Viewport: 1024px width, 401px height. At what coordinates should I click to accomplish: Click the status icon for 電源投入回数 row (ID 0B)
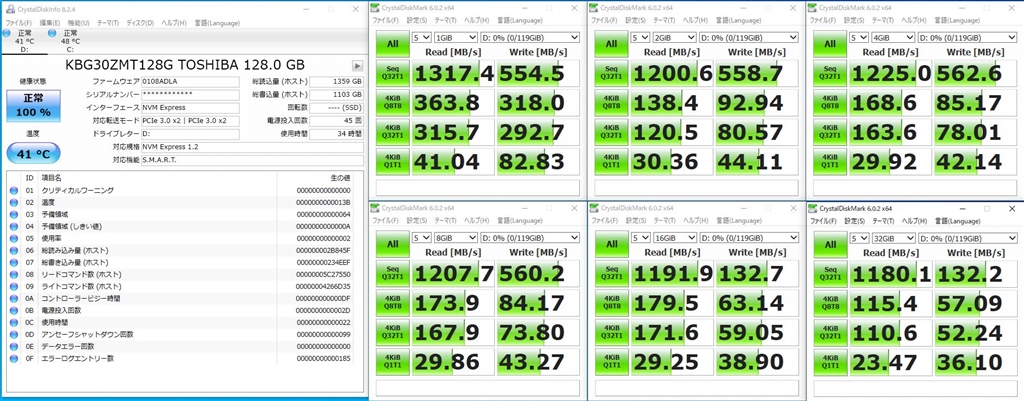pos(14,310)
